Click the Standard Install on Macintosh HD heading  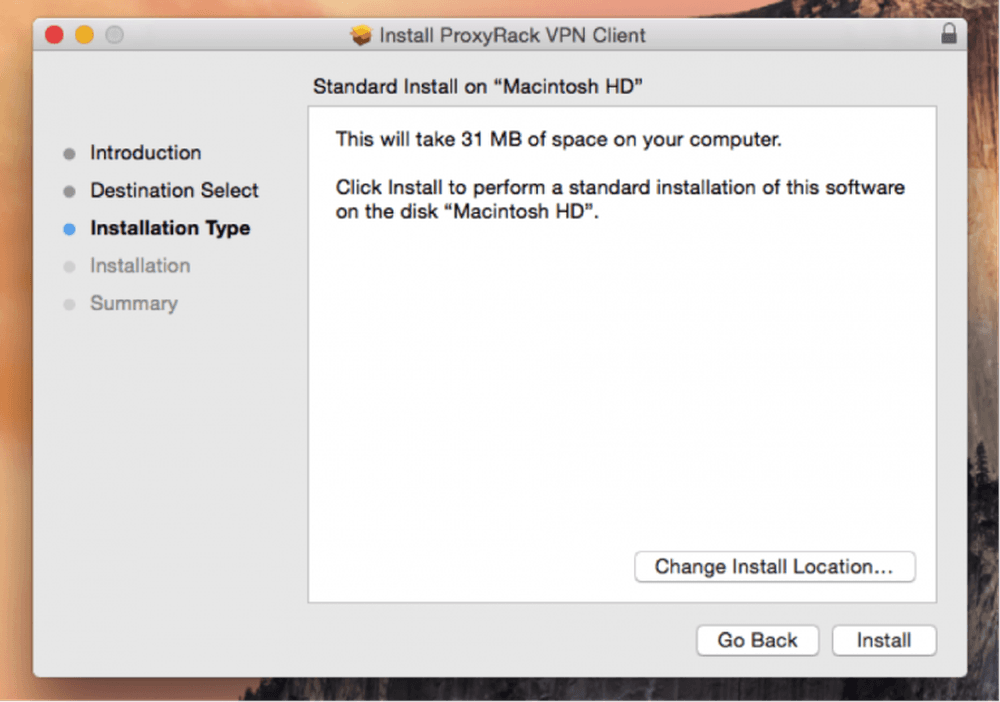[478, 86]
